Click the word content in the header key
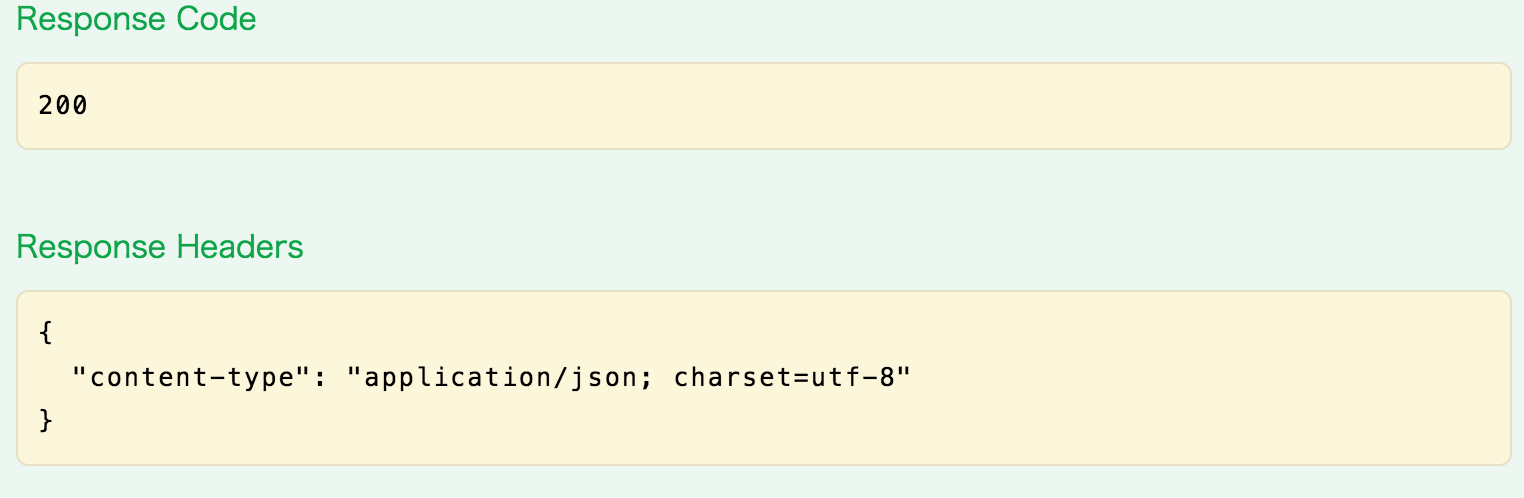 [147, 379]
